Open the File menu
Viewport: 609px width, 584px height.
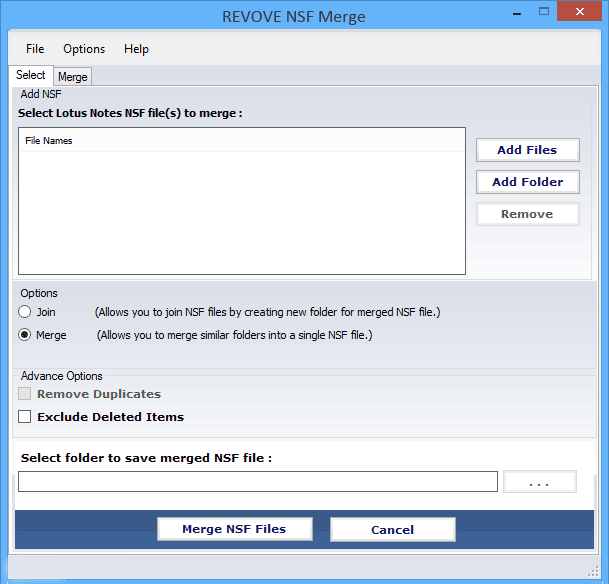pos(35,49)
